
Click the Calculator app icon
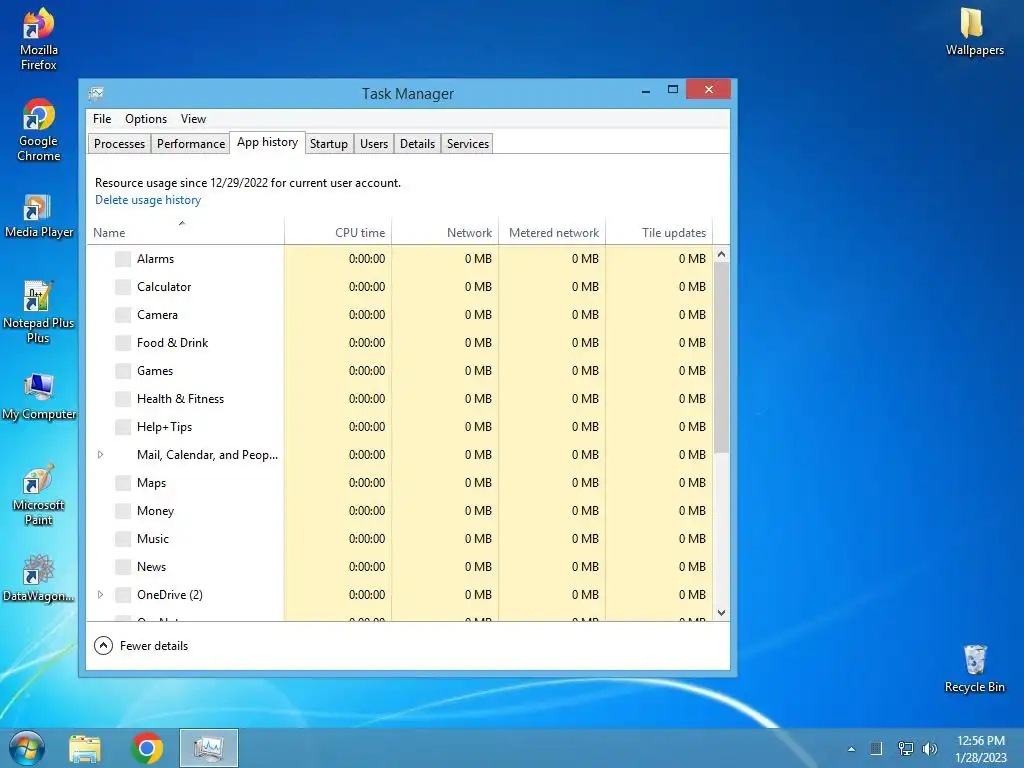[x=123, y=287]
